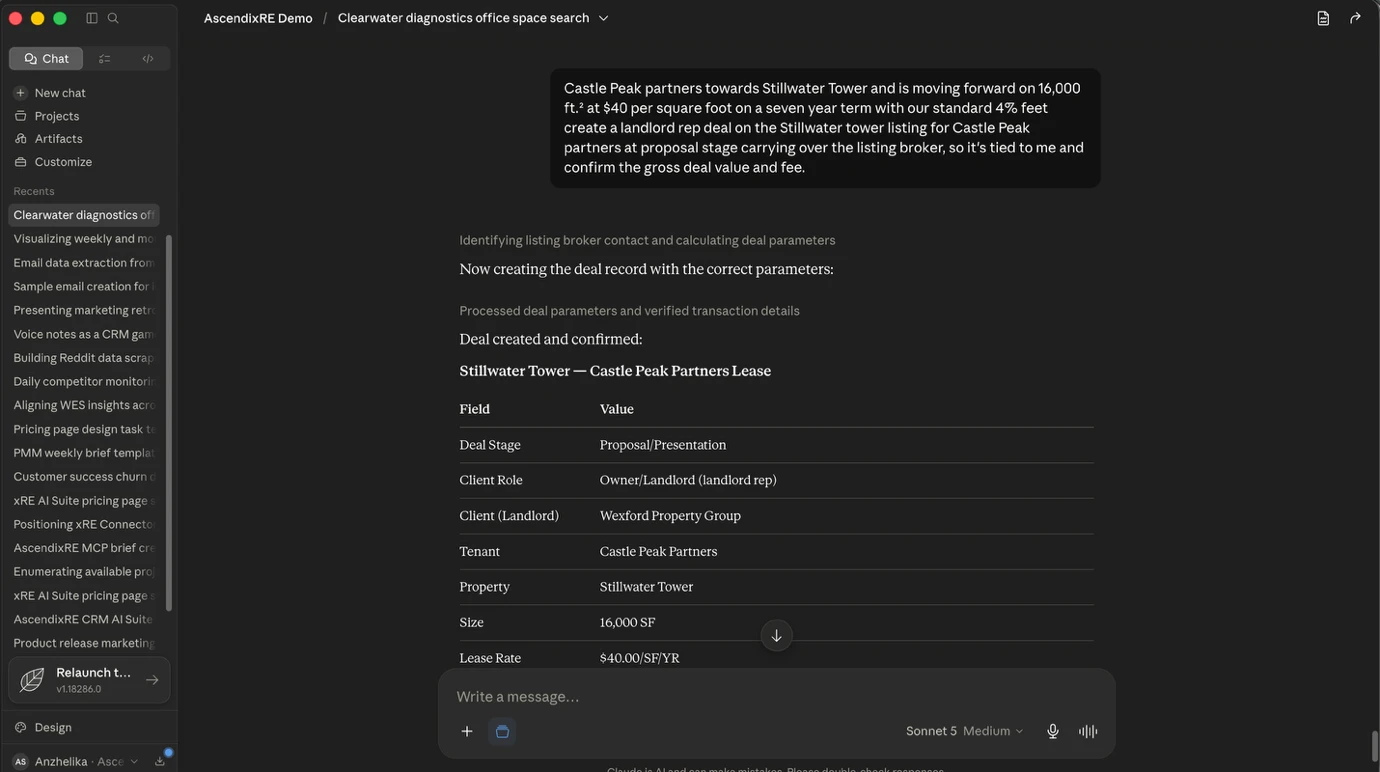Switch to the Chat tab
This screenshot has width=1380, height=772.
point(46,58)
